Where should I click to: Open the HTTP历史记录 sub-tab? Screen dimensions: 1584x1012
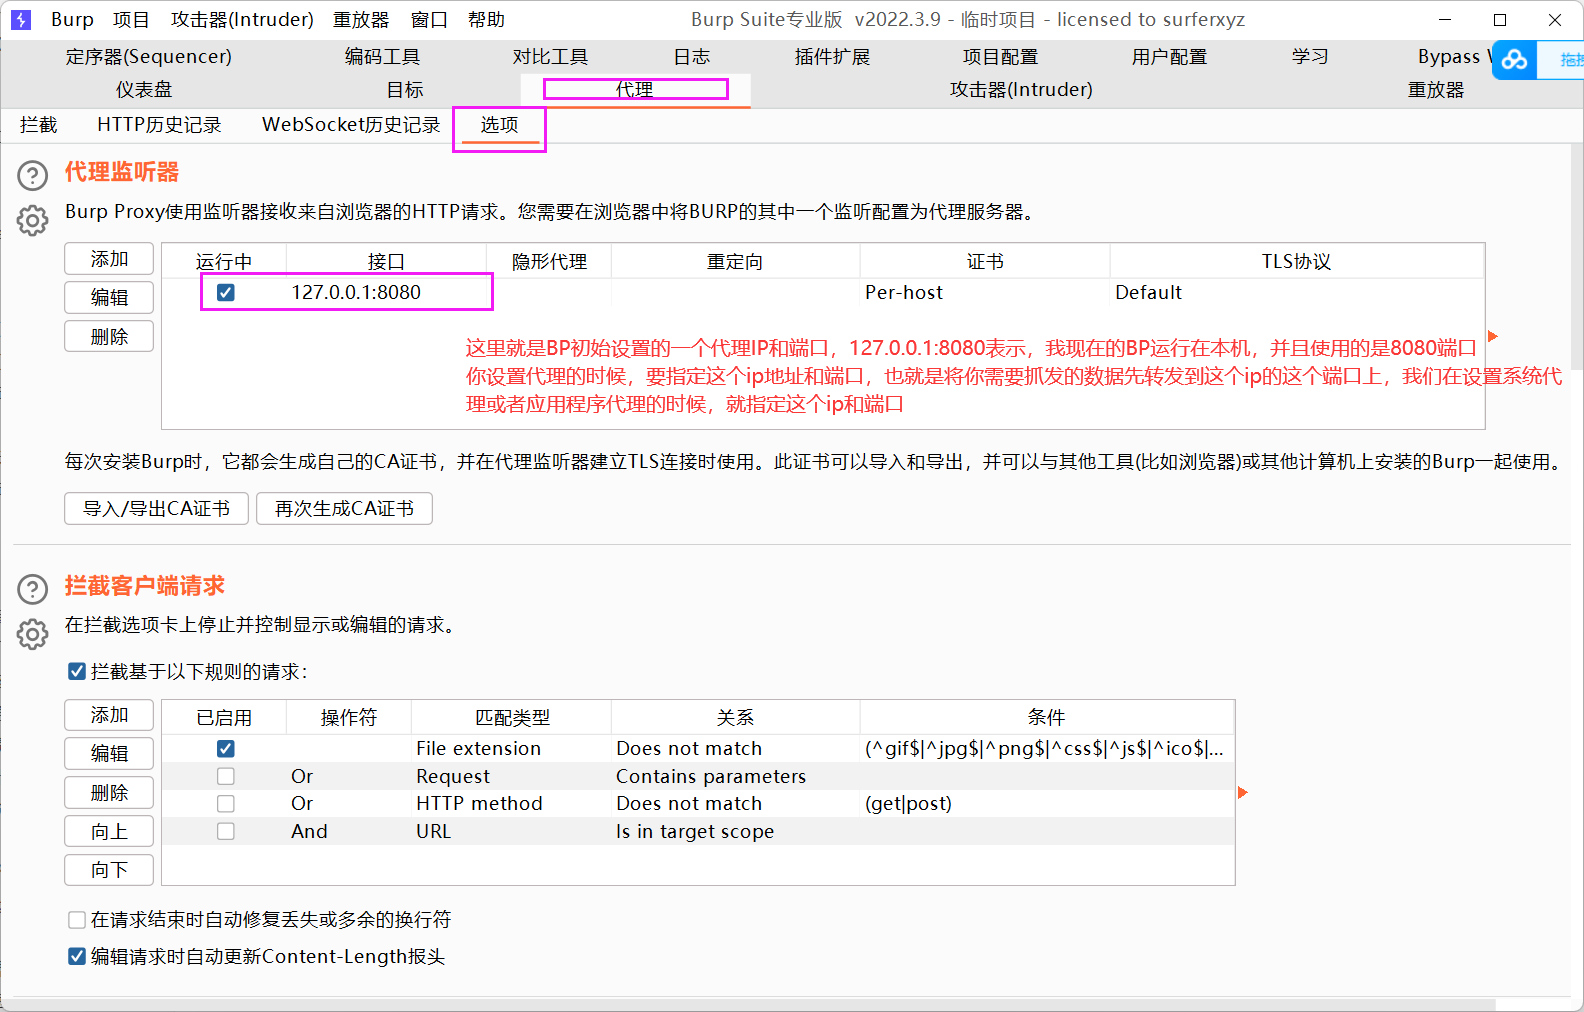(159, 125)
